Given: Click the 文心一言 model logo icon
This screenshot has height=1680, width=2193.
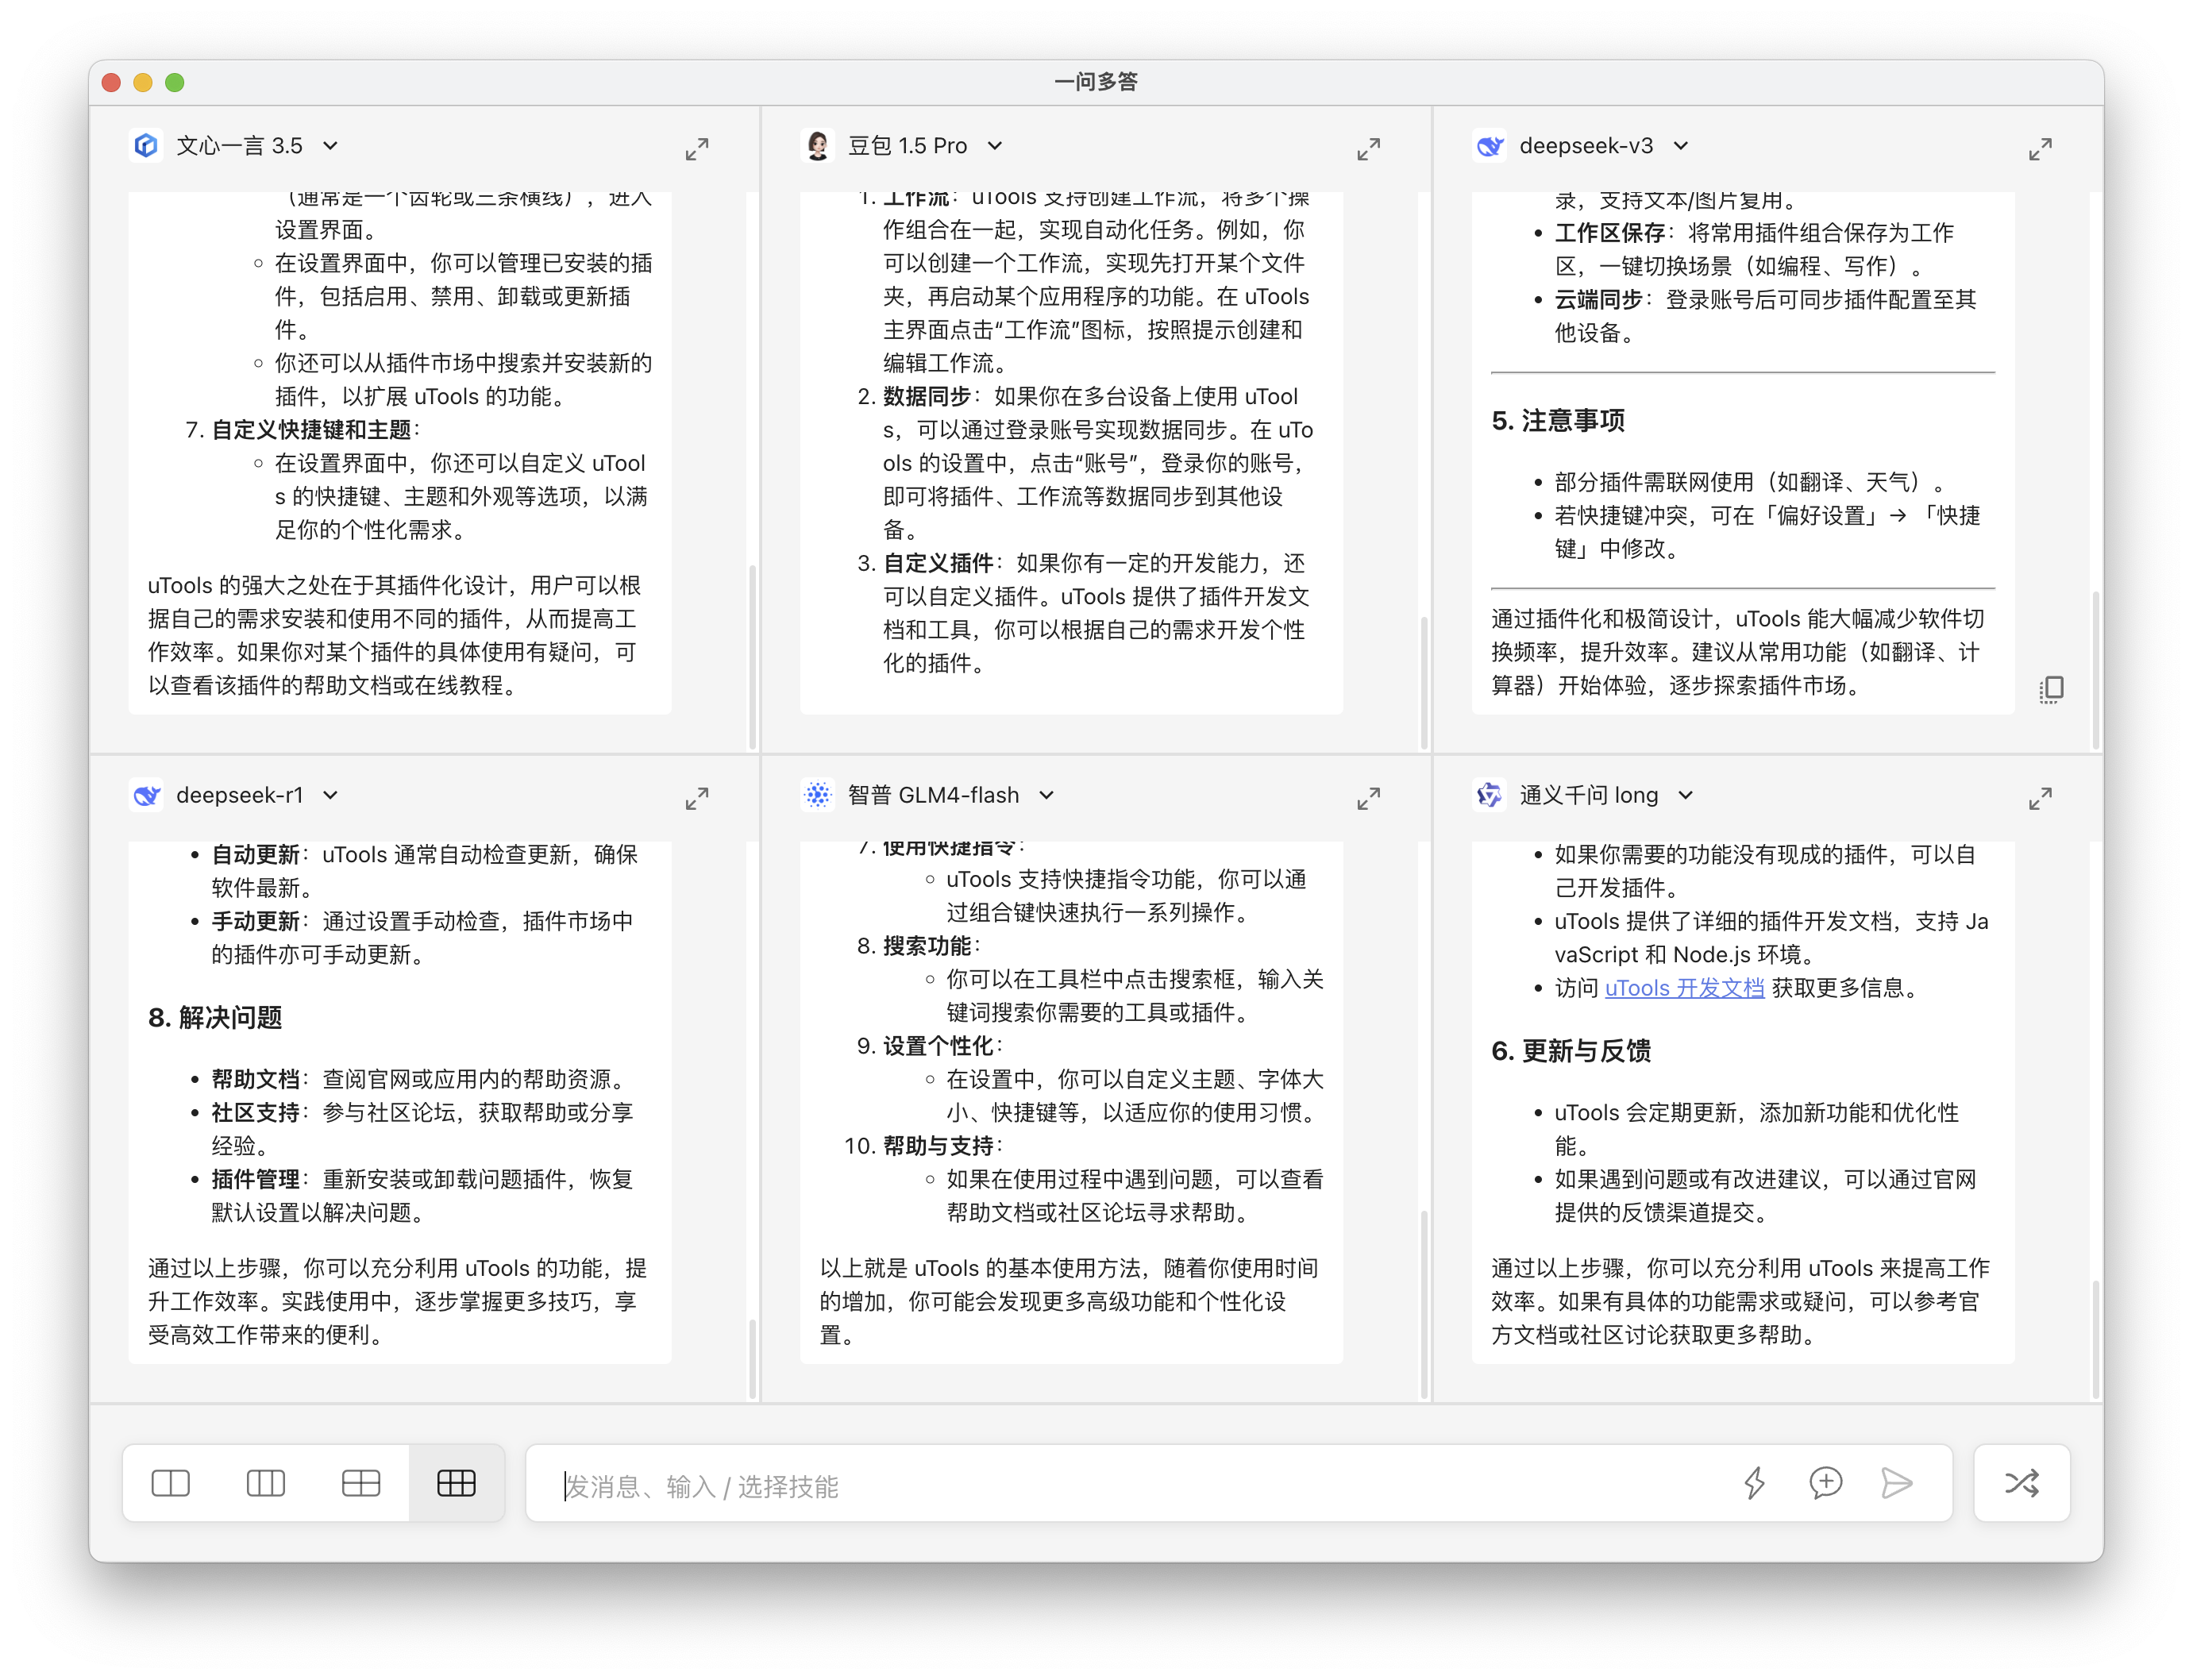Looking at the screenshot, I should (146, 146).
